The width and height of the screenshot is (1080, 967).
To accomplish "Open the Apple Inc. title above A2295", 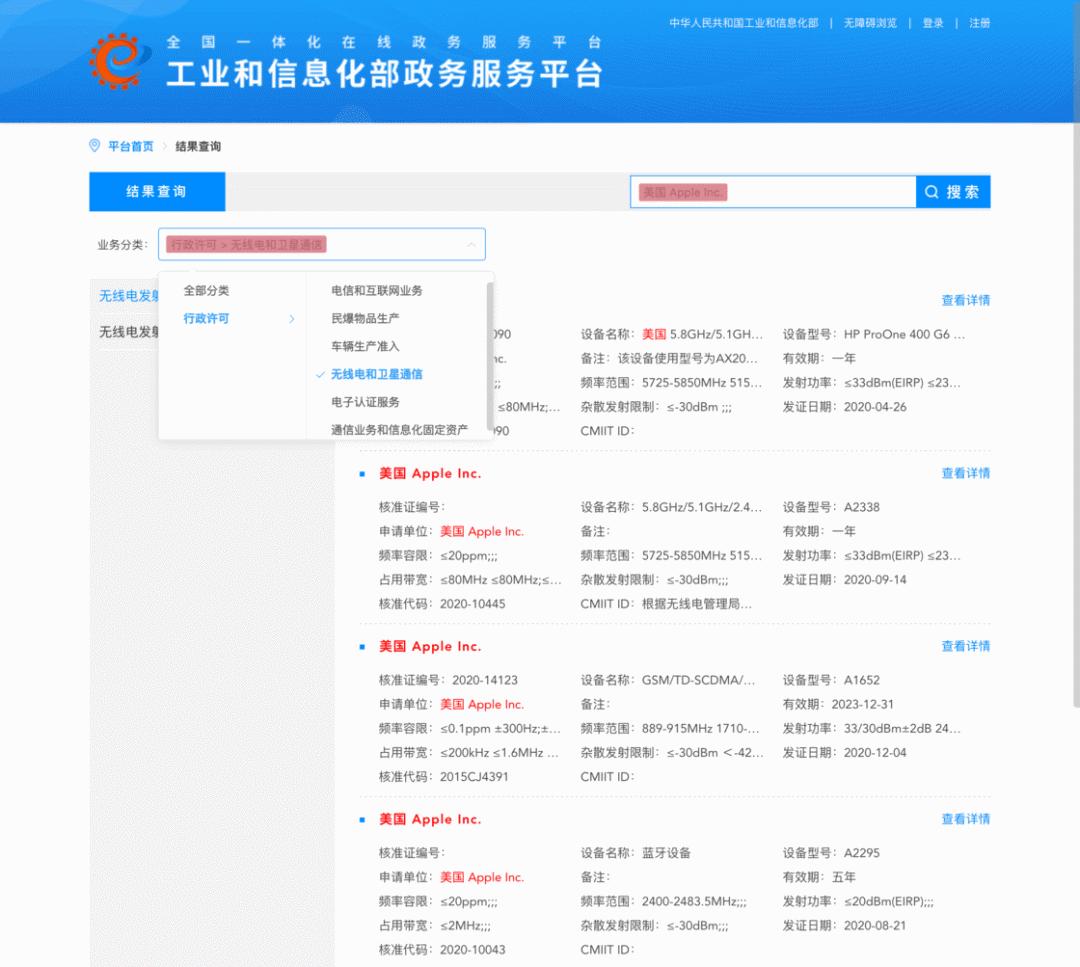I will [x=430, y=819].
